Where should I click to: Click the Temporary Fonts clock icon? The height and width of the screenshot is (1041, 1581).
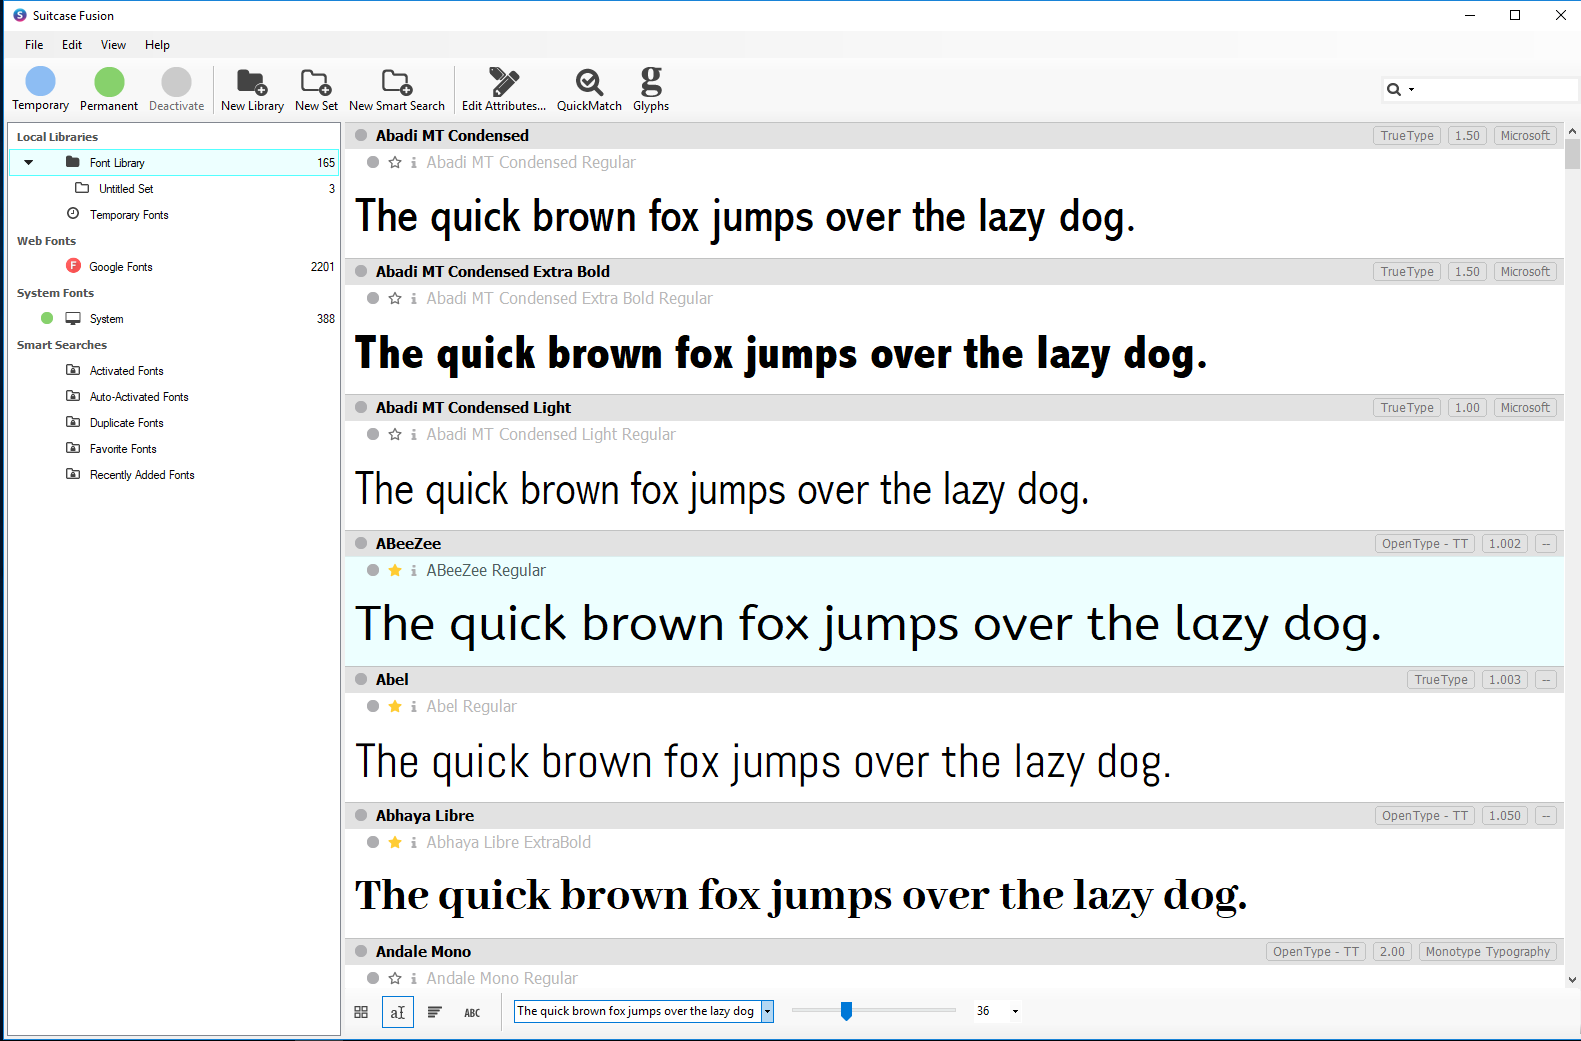point(73,213)
